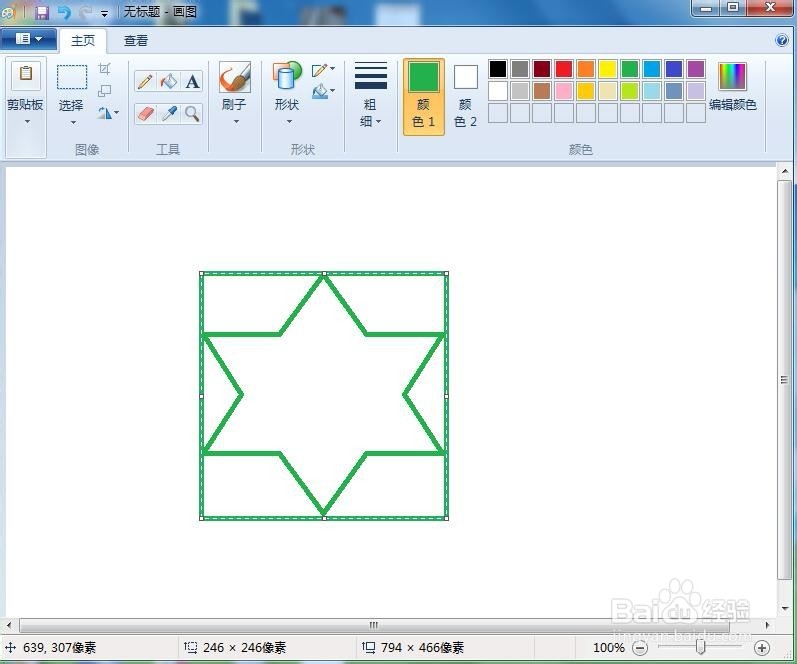Pick the purple color swatch
Screen dimensions: 797x664
pyautogui.click(x=695, y=69)
